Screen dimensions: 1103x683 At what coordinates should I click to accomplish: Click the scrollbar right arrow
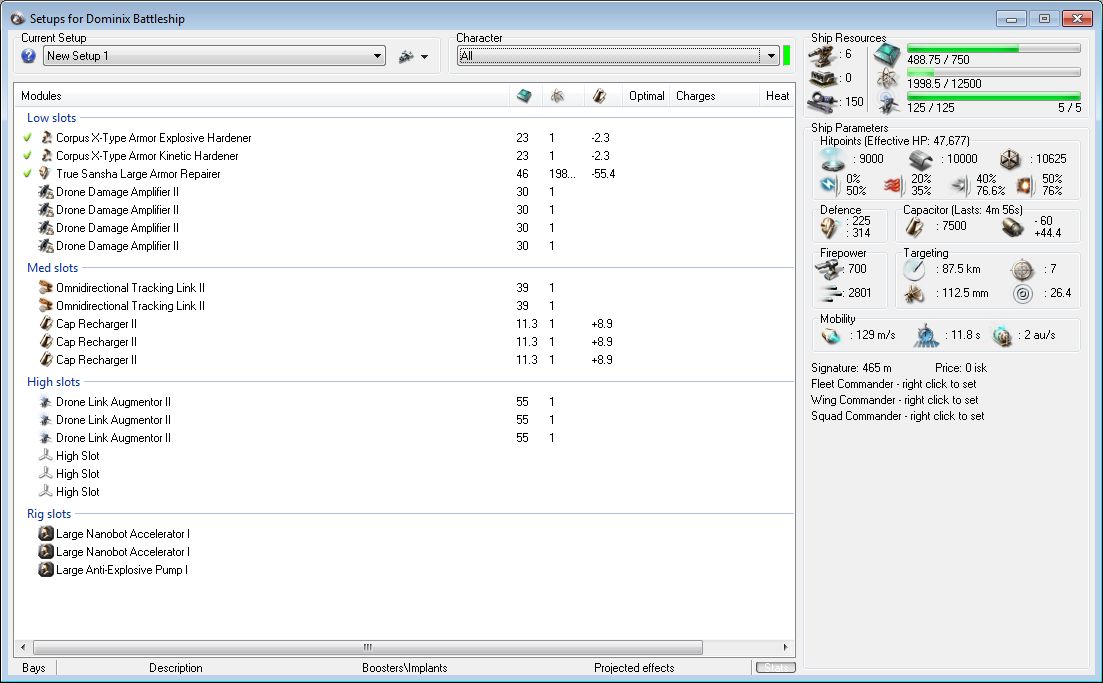point(786,647)
